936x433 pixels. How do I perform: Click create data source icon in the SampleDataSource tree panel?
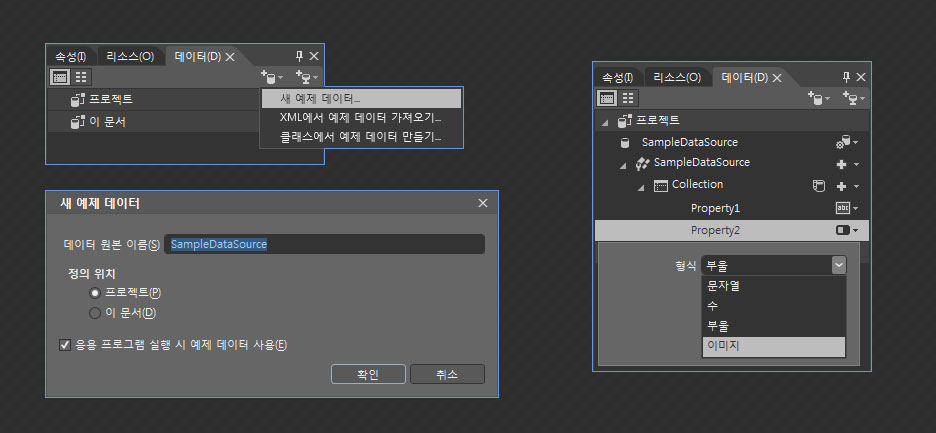tap(851, 97)
